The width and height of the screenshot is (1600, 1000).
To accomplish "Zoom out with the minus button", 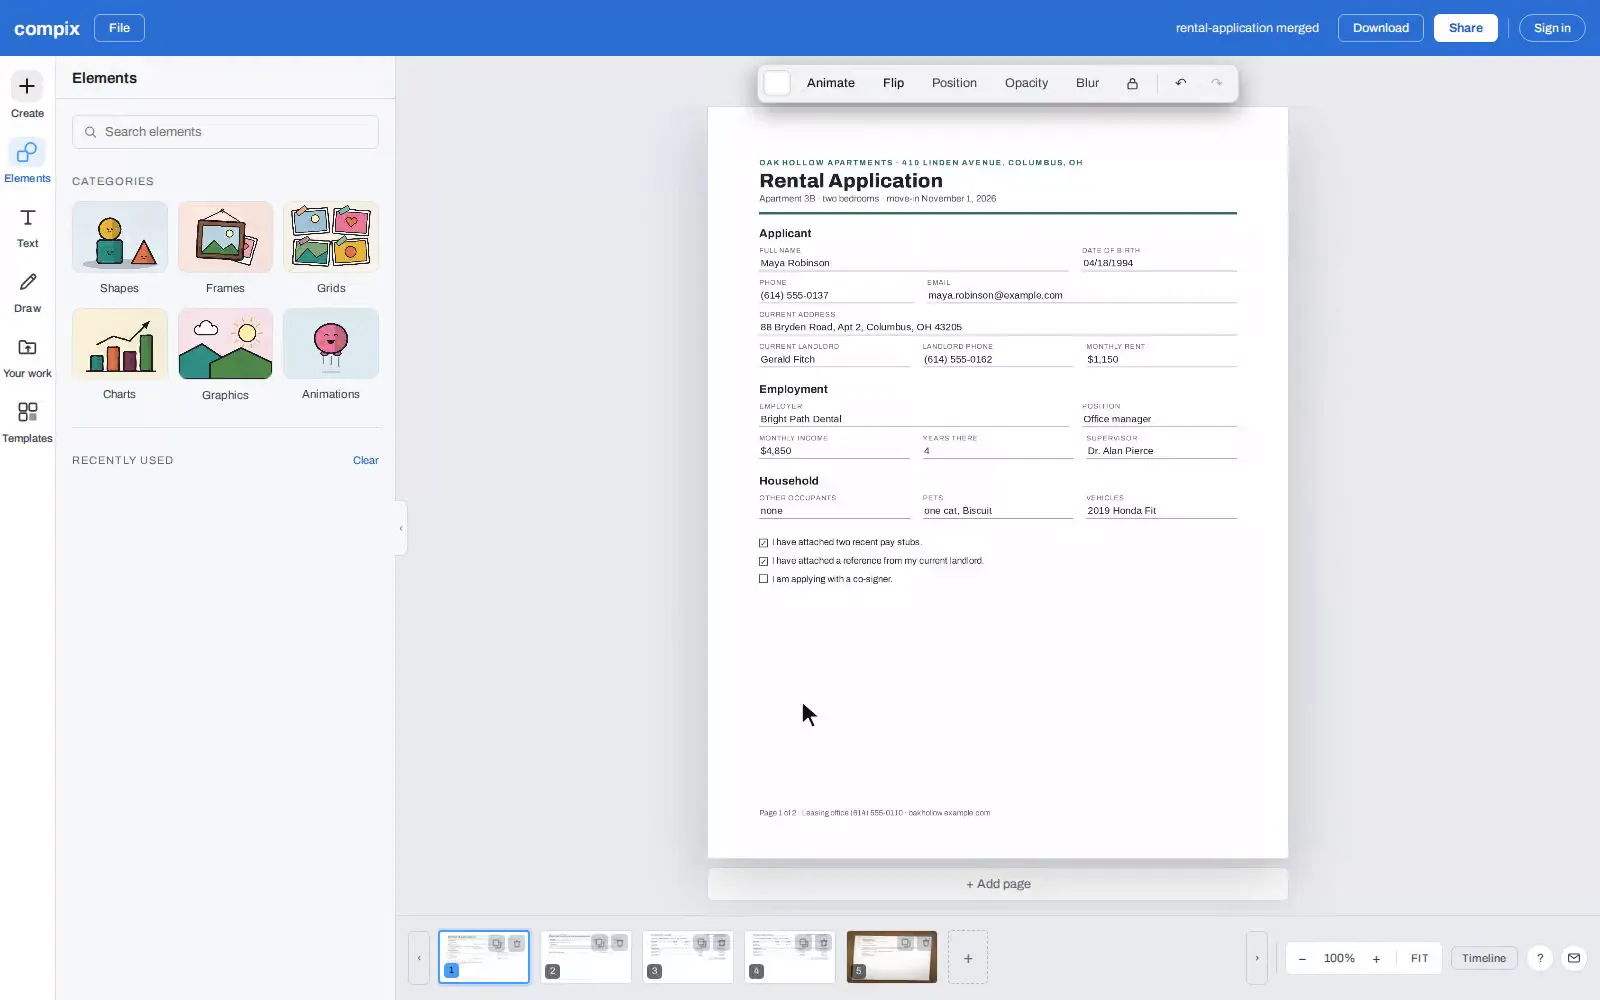I will (1302, 958).
